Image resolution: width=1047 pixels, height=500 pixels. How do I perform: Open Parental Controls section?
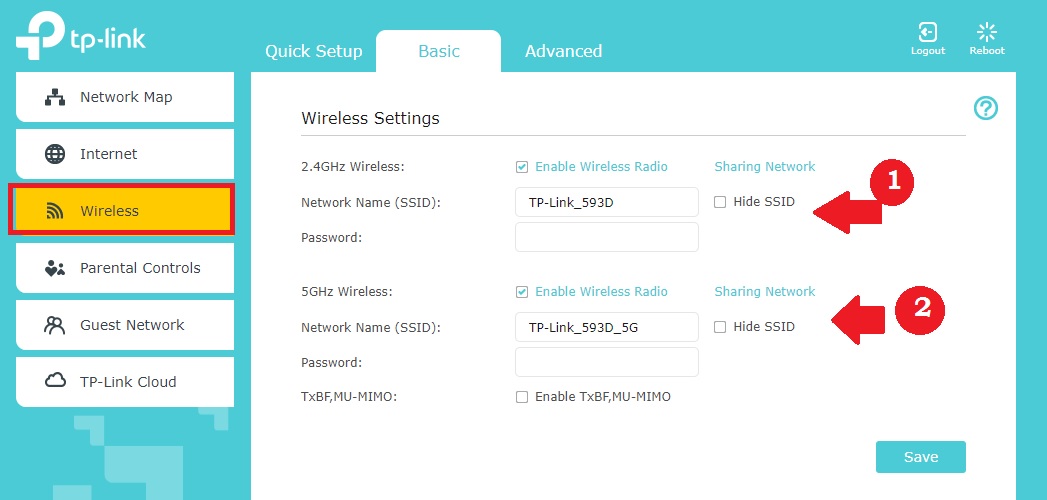click(x=125, y=268)
